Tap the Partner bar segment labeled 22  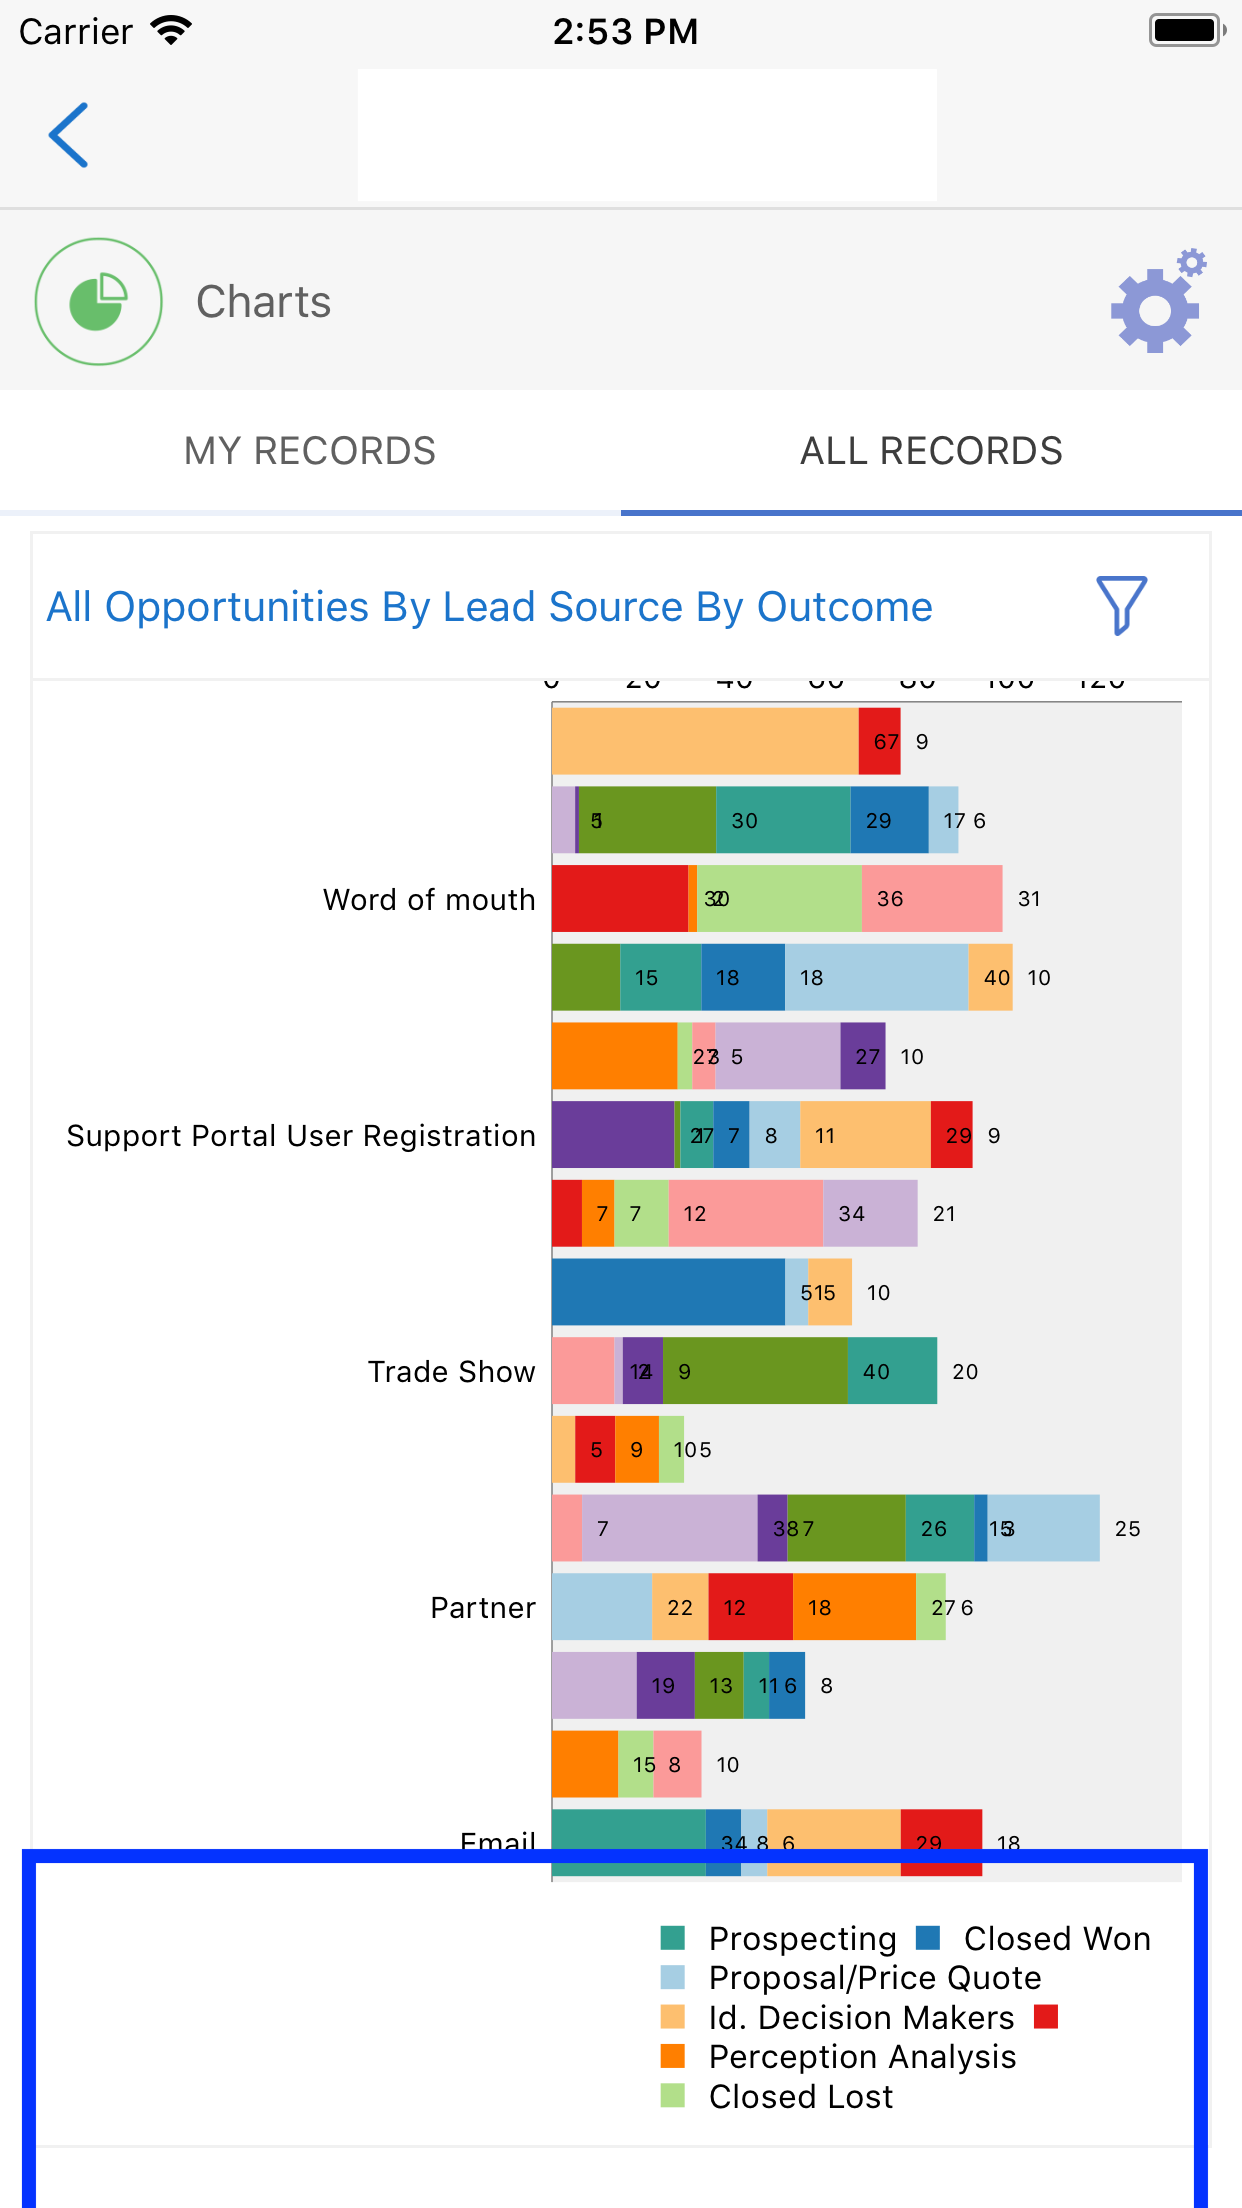pyautogui.click(x=679, y=1607)
